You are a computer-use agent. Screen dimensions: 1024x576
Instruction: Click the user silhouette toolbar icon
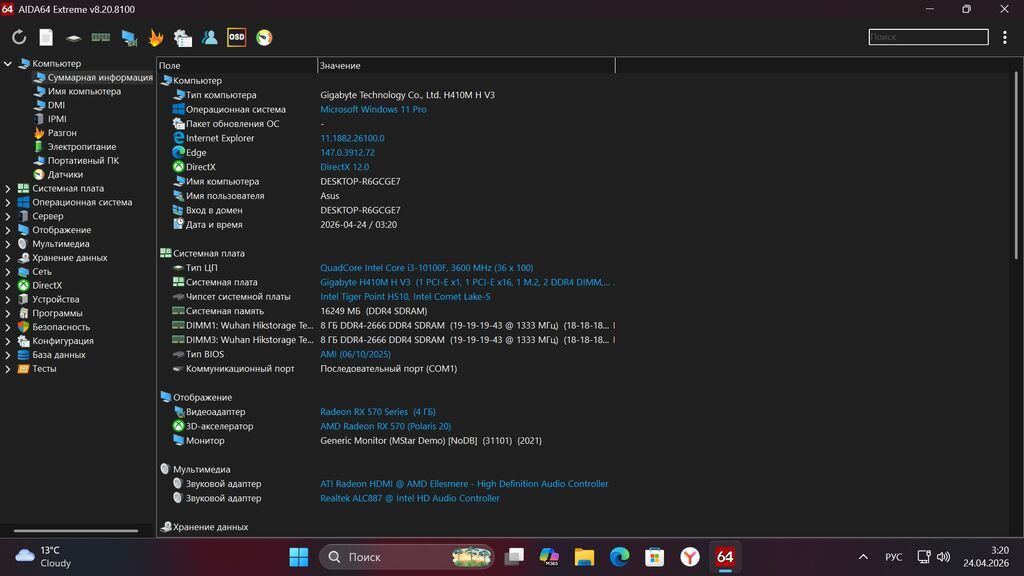click(x=210, y=37)
